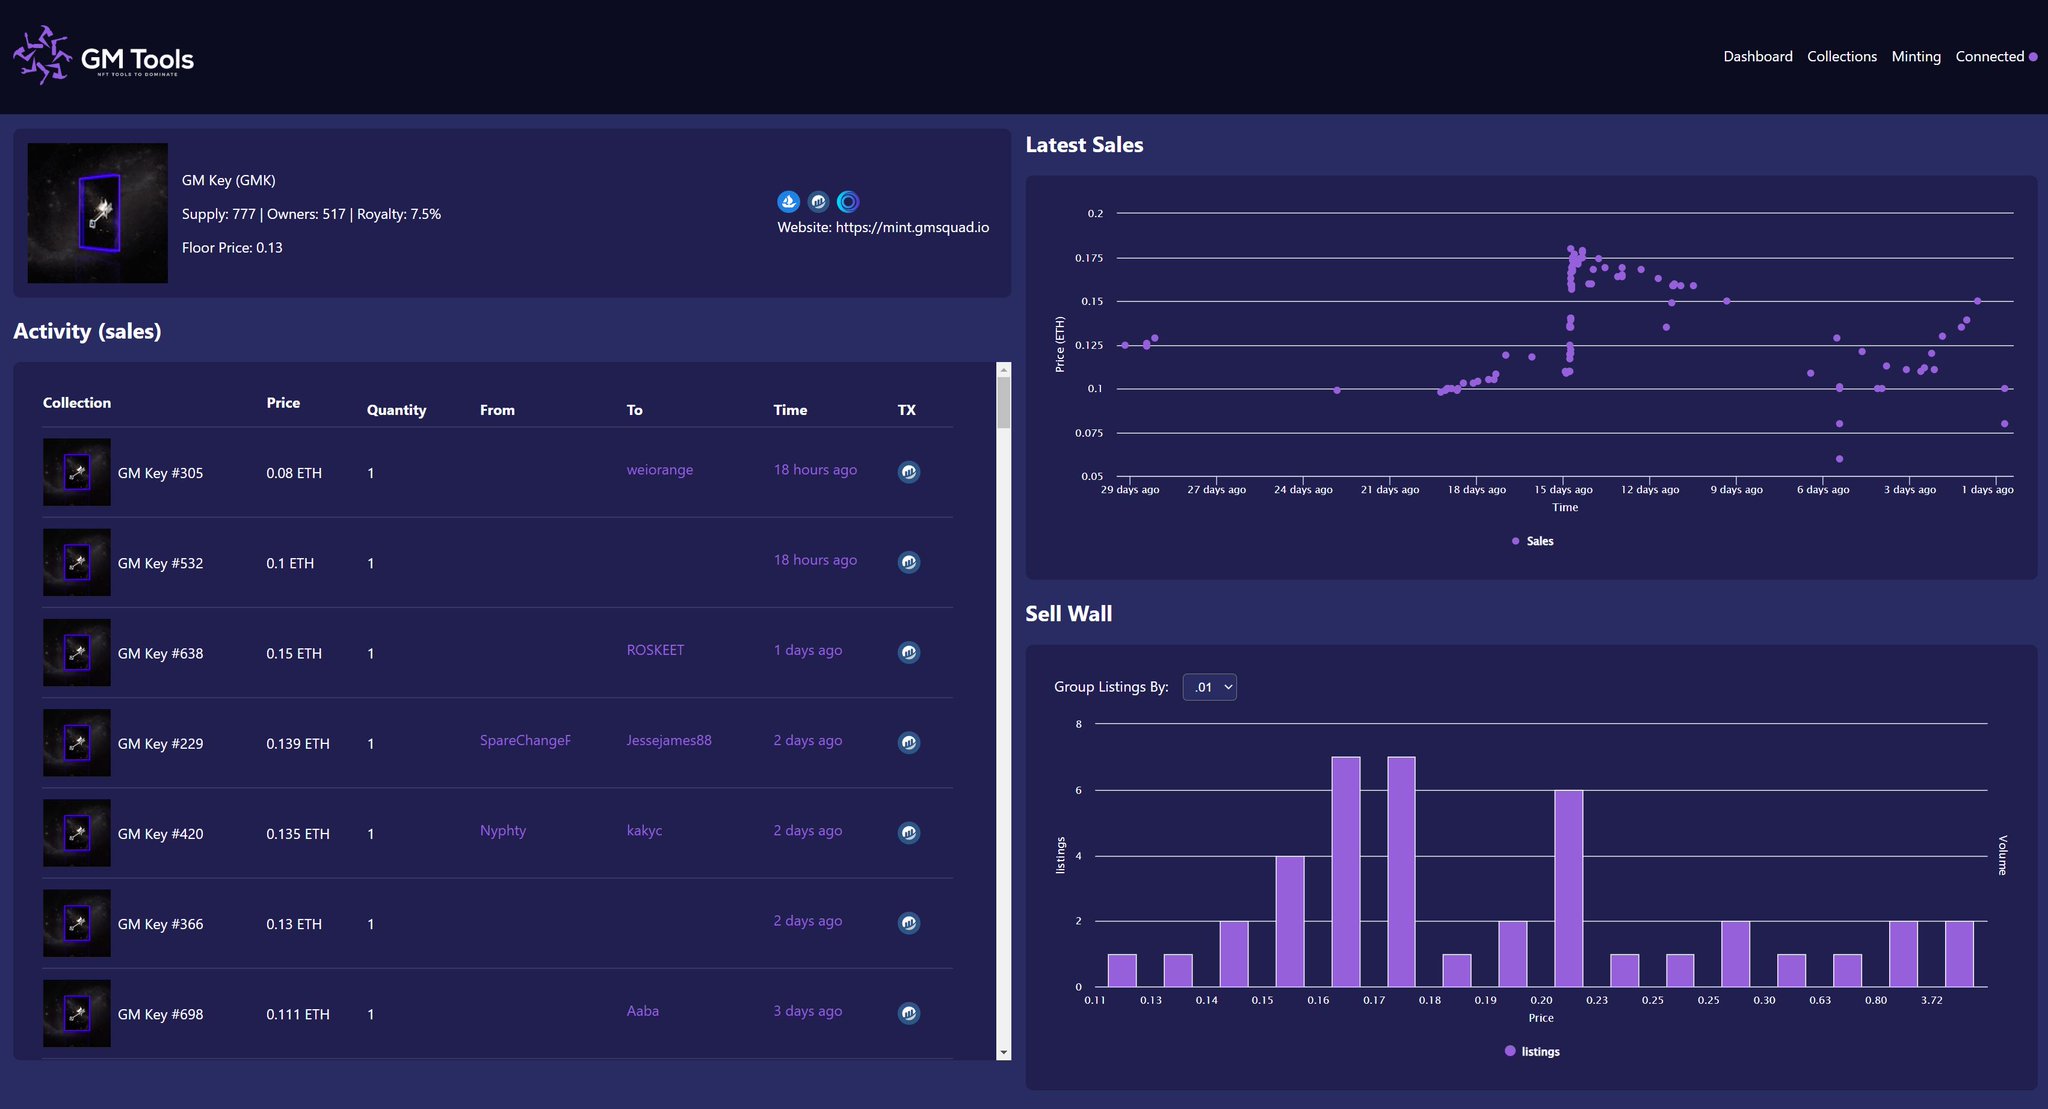Open the Collections menu item
This screenshot has width=2048, height=1109.
coord(1841,56)
